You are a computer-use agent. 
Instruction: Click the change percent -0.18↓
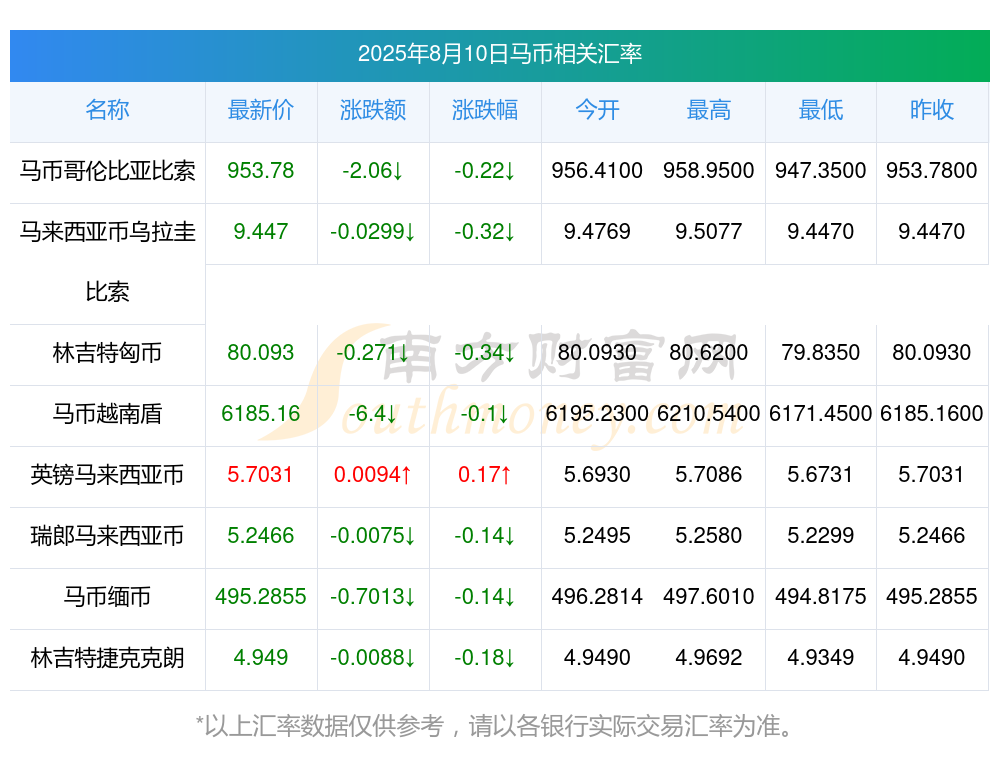tap(485, 658)
